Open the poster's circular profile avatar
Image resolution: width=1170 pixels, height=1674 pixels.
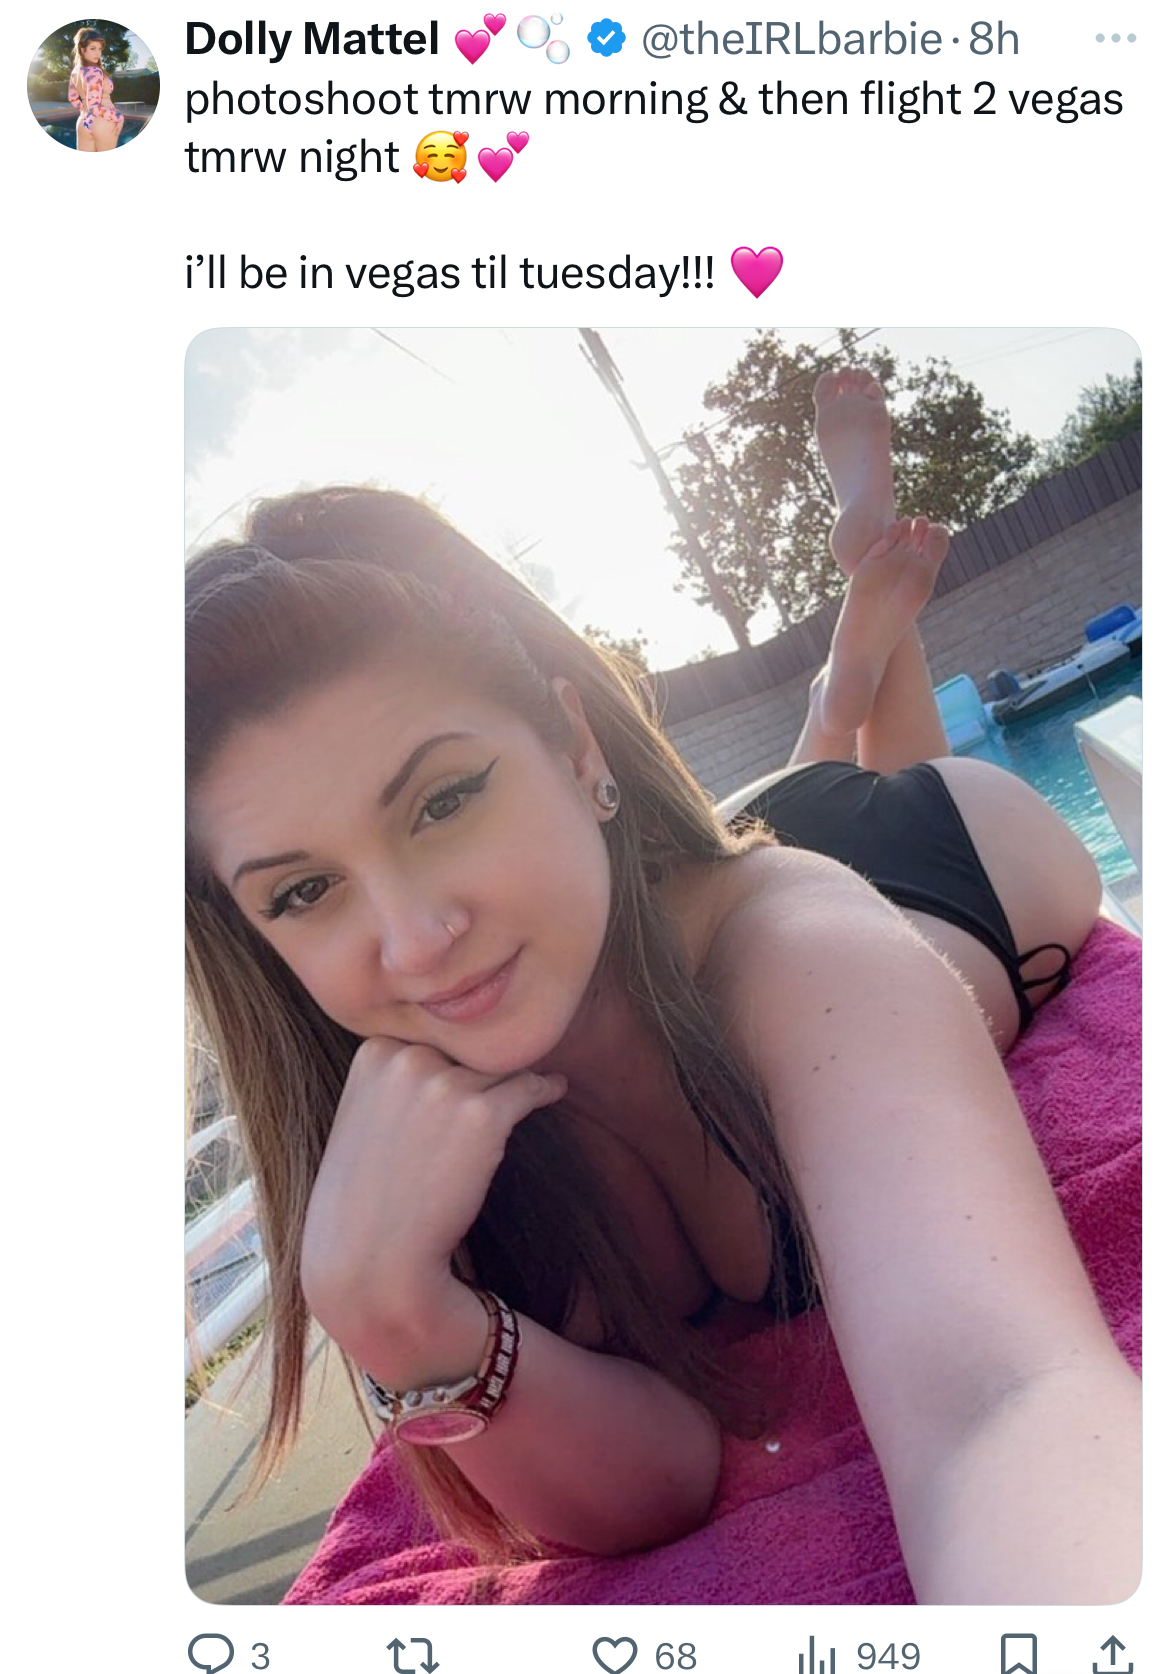click(93, 85)
